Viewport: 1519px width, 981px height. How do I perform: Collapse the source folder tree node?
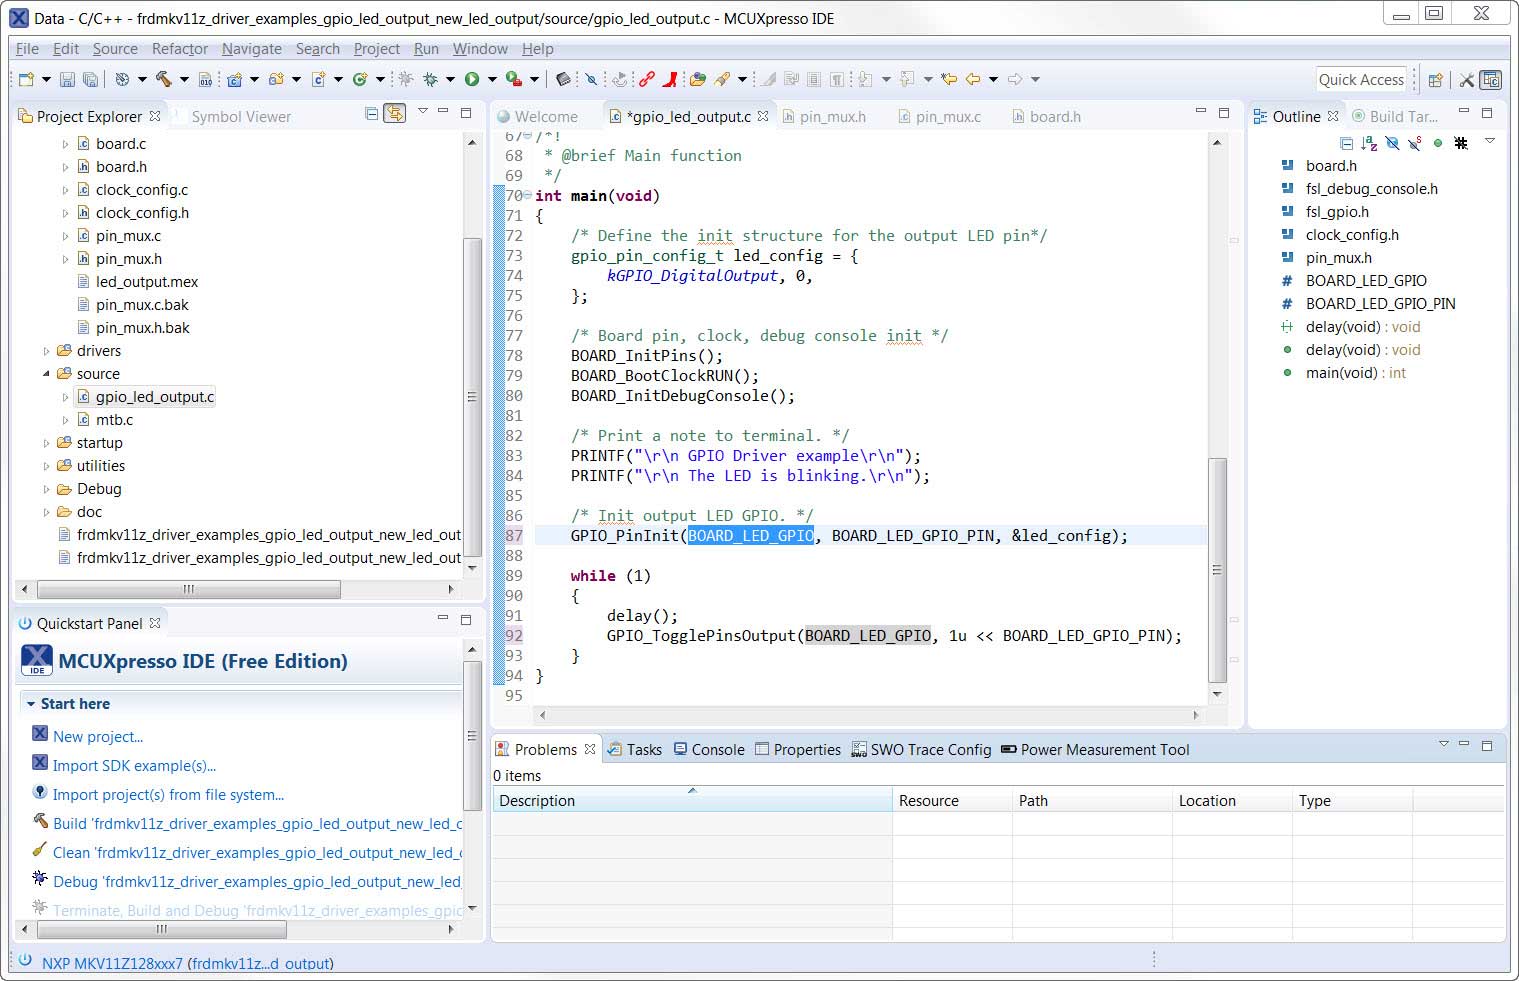click(x=46, y=374)
